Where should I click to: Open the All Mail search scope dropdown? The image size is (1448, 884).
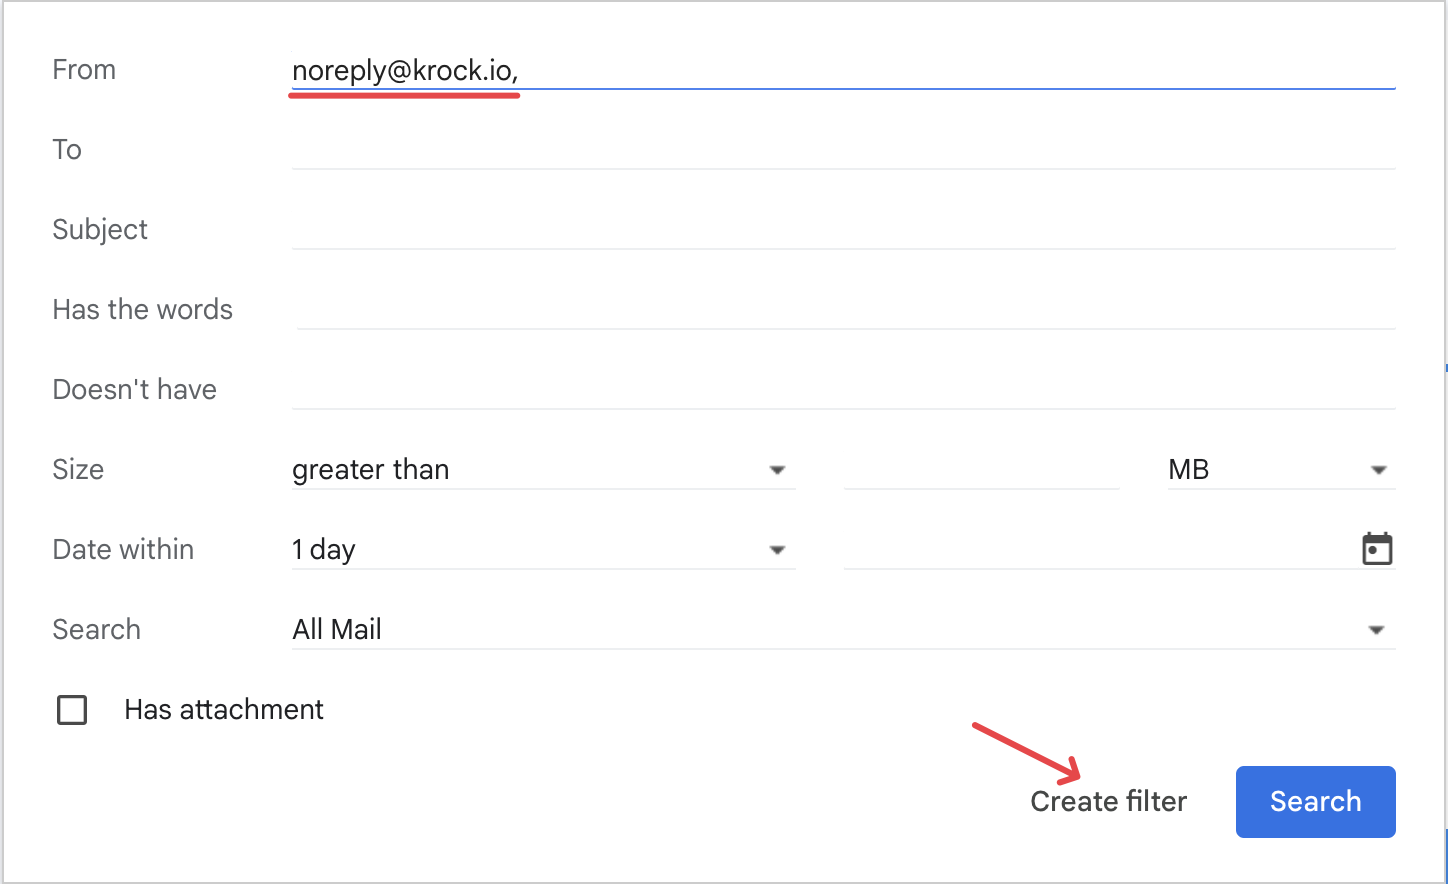click(x=843, y=629)
